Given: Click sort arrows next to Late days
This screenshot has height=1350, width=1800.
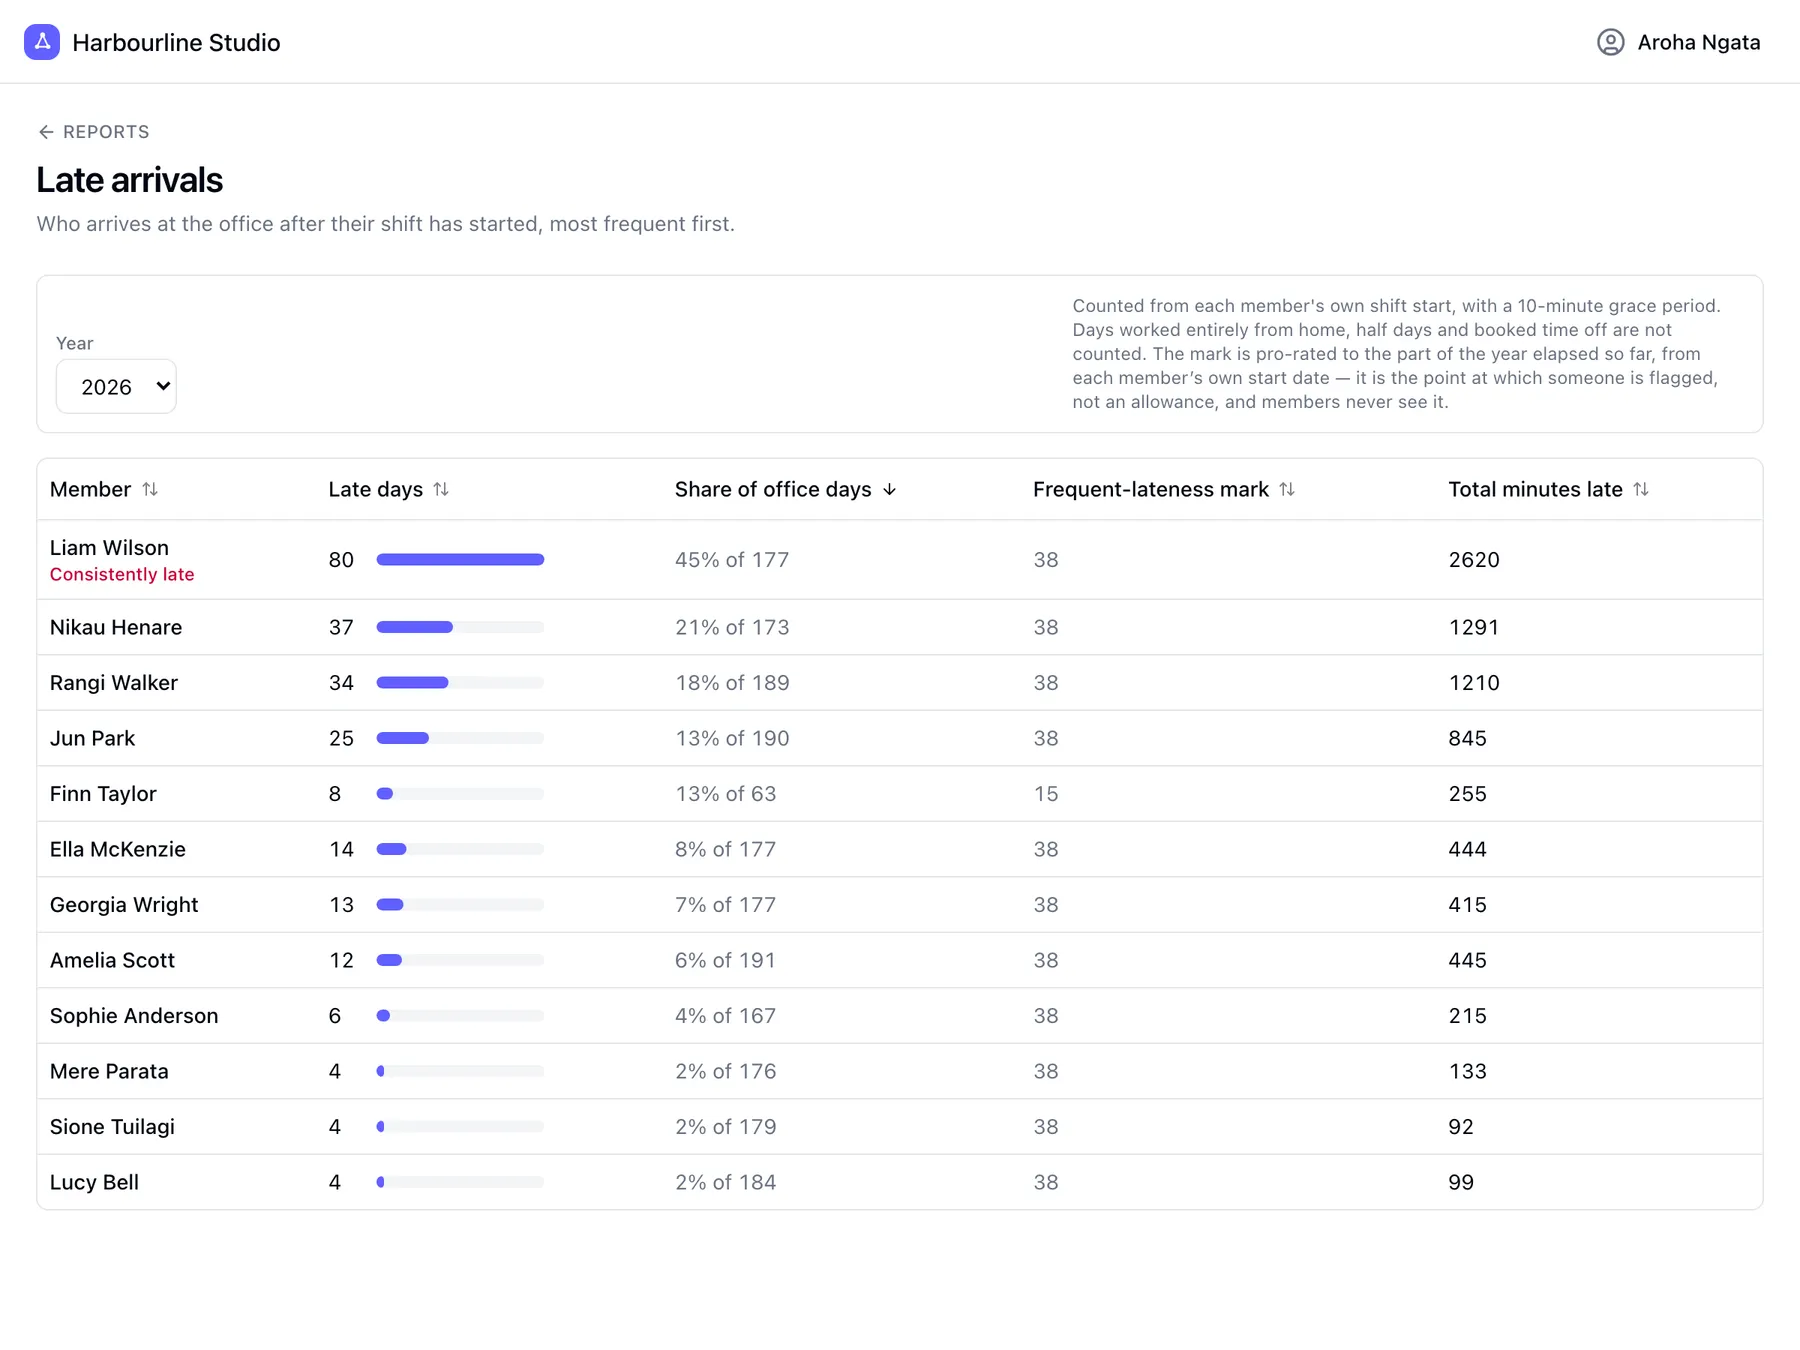Looking at the screenshot, I should 441,489.
